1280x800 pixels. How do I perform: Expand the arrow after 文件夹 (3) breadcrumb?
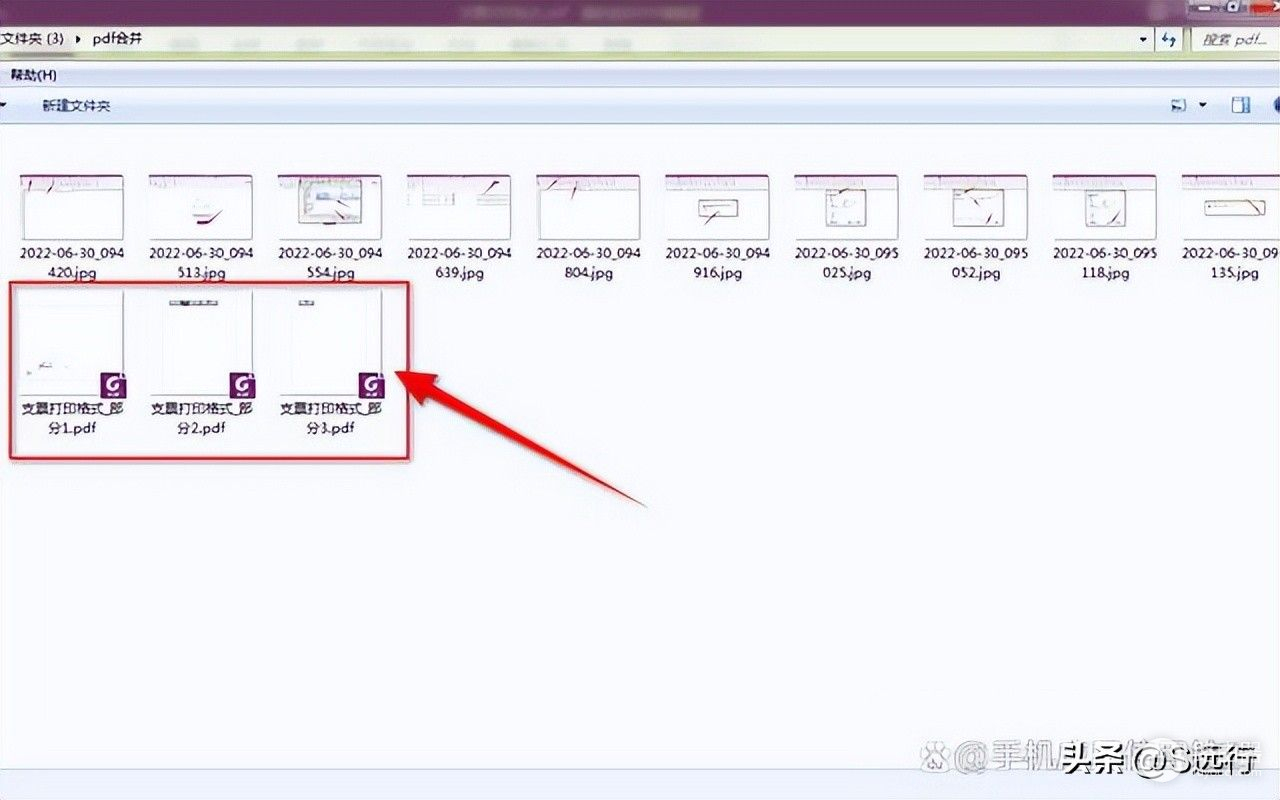tap(77, 39)
